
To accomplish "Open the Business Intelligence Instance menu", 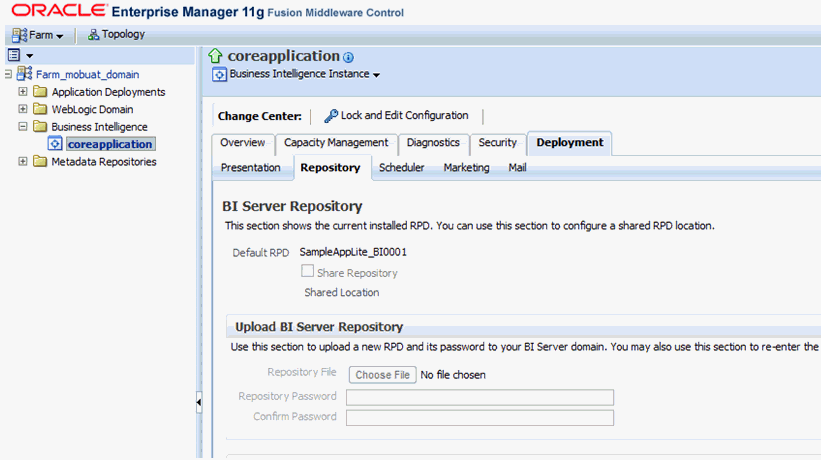I will (x=304, y=74).
